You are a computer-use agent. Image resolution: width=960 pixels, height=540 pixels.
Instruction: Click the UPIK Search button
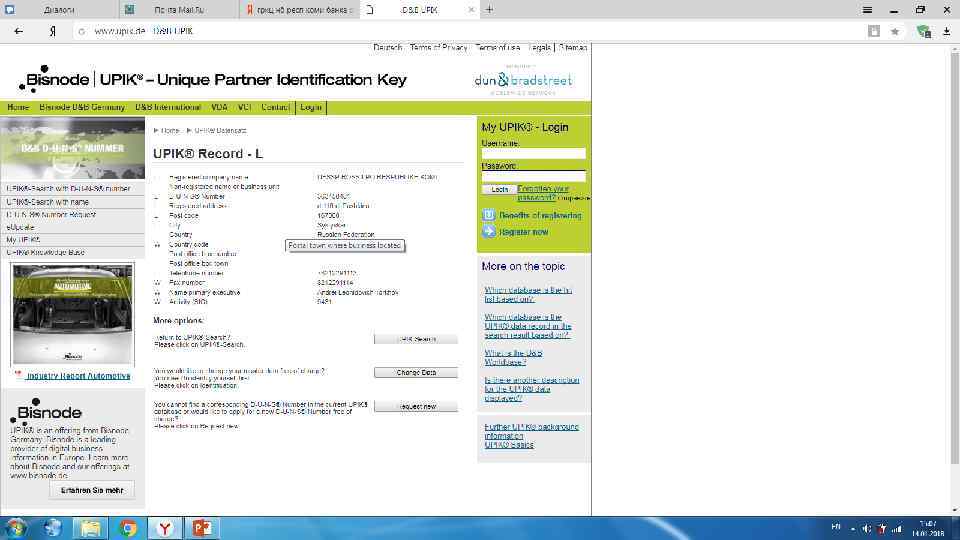coord(416,339)
